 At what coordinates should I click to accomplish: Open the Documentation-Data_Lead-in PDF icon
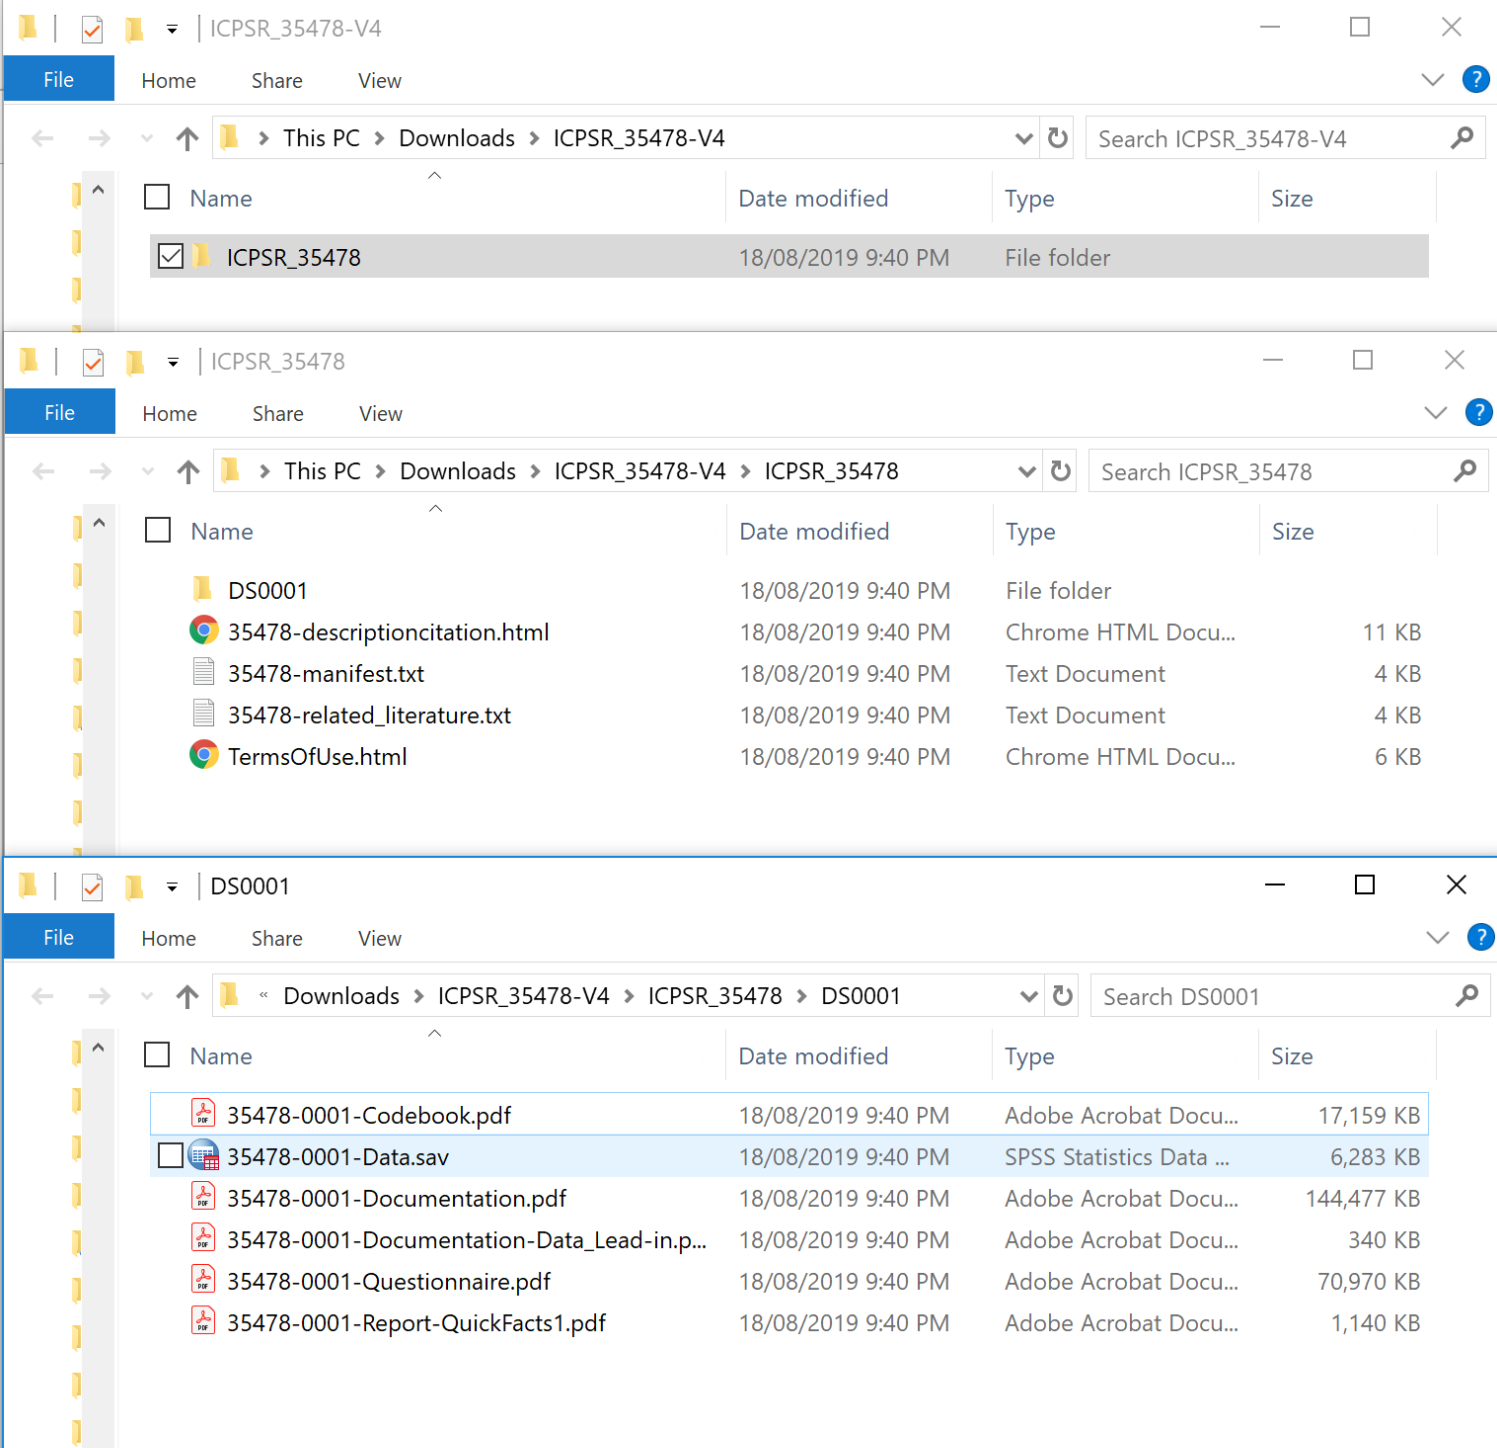click(203, 1238)
